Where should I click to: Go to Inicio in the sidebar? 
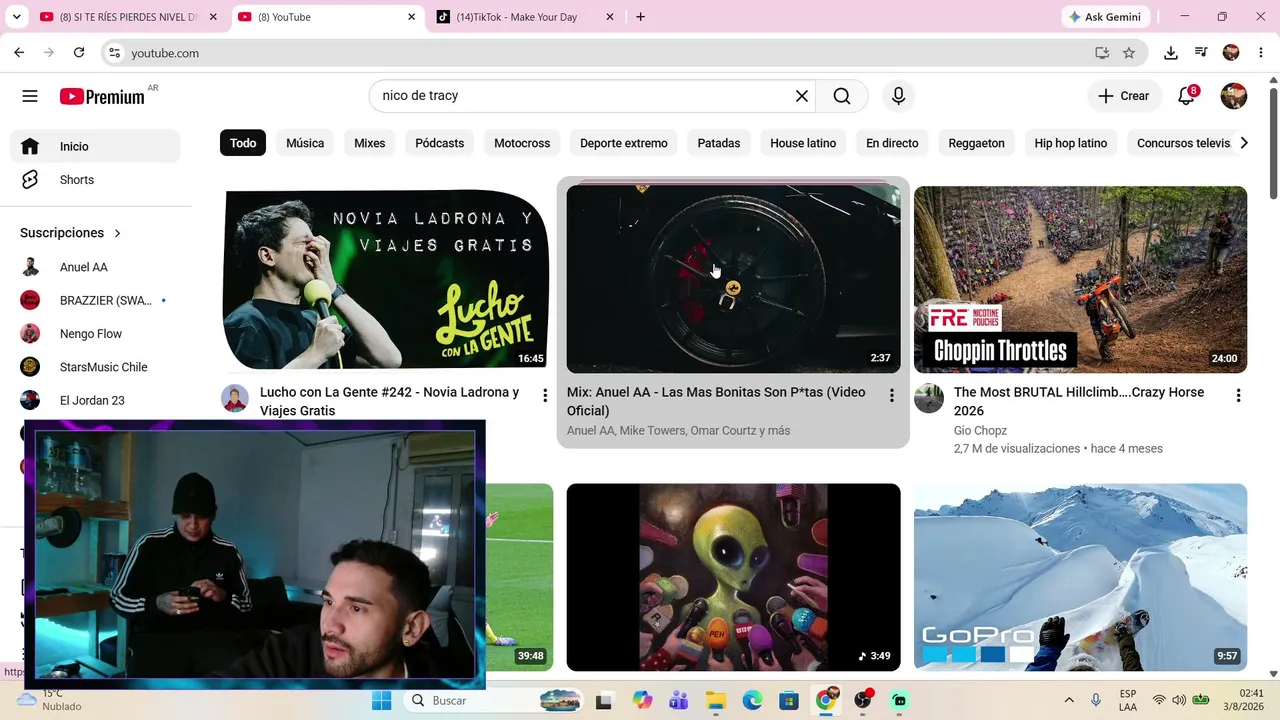pos(95,146)
